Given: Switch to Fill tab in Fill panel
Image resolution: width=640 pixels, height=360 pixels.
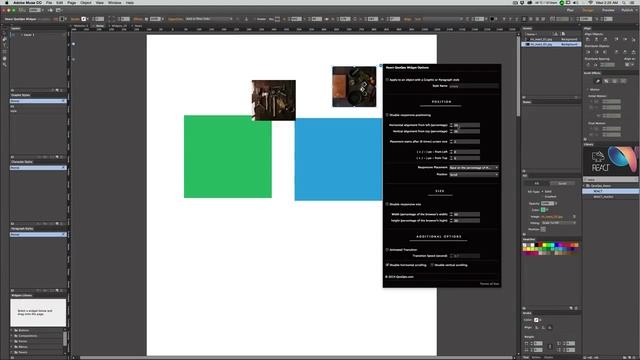Looking at the screenshot, I should [536, 183].
